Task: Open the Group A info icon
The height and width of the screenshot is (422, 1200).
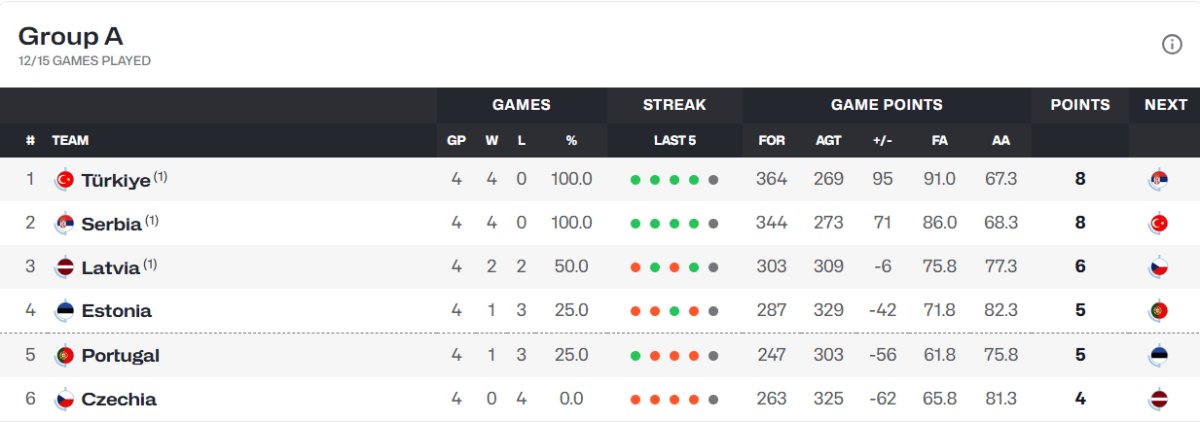Action: pos(1171,44)
